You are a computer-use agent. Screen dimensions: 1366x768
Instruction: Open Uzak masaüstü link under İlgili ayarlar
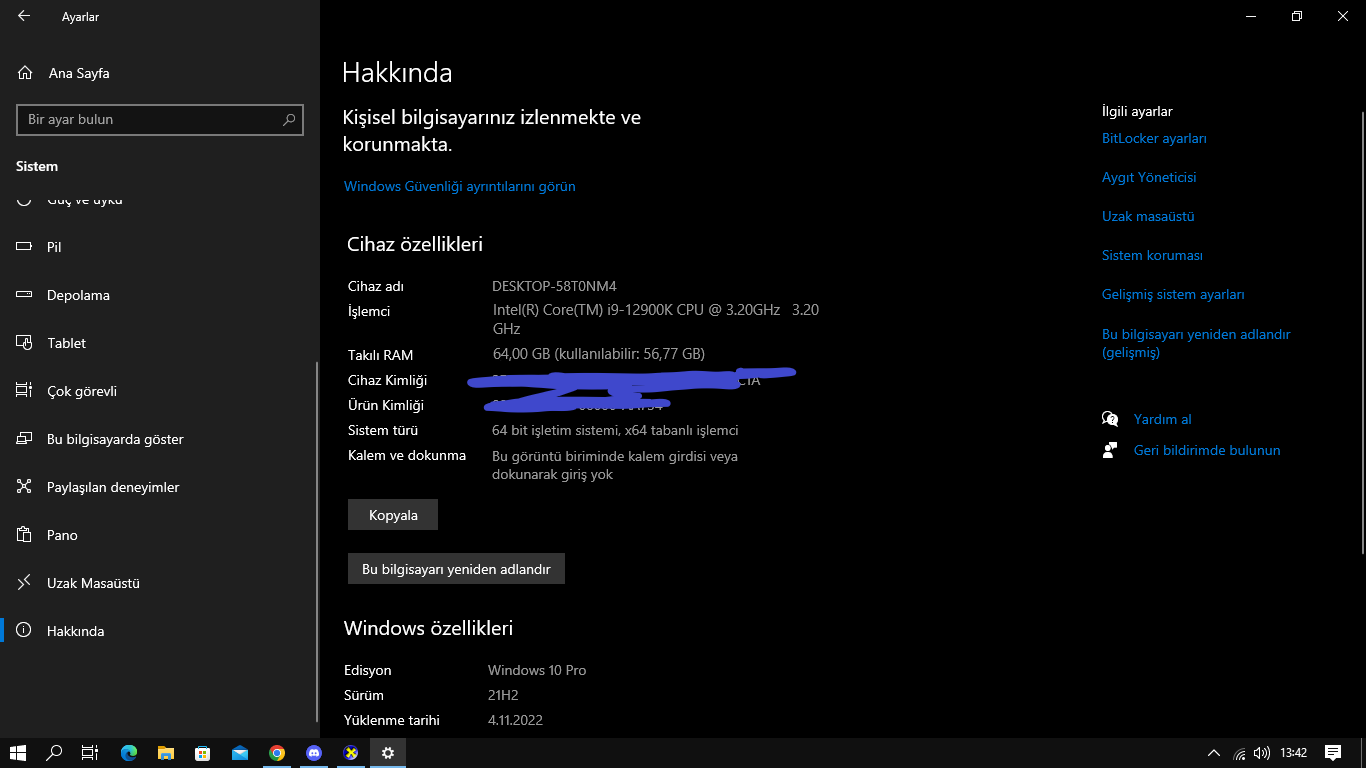1148,216
